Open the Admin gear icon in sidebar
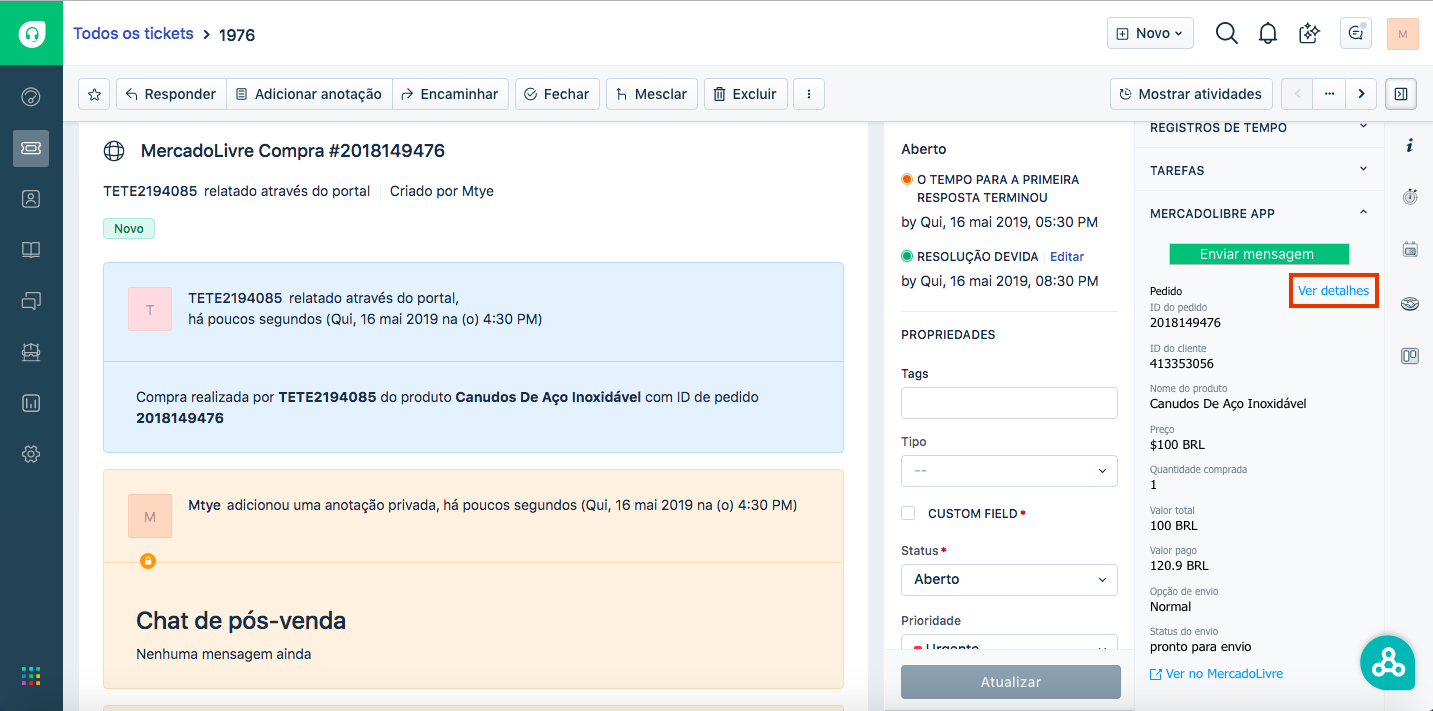Image resolution: width=1433 pixels, height=711 pixels. 31,454
